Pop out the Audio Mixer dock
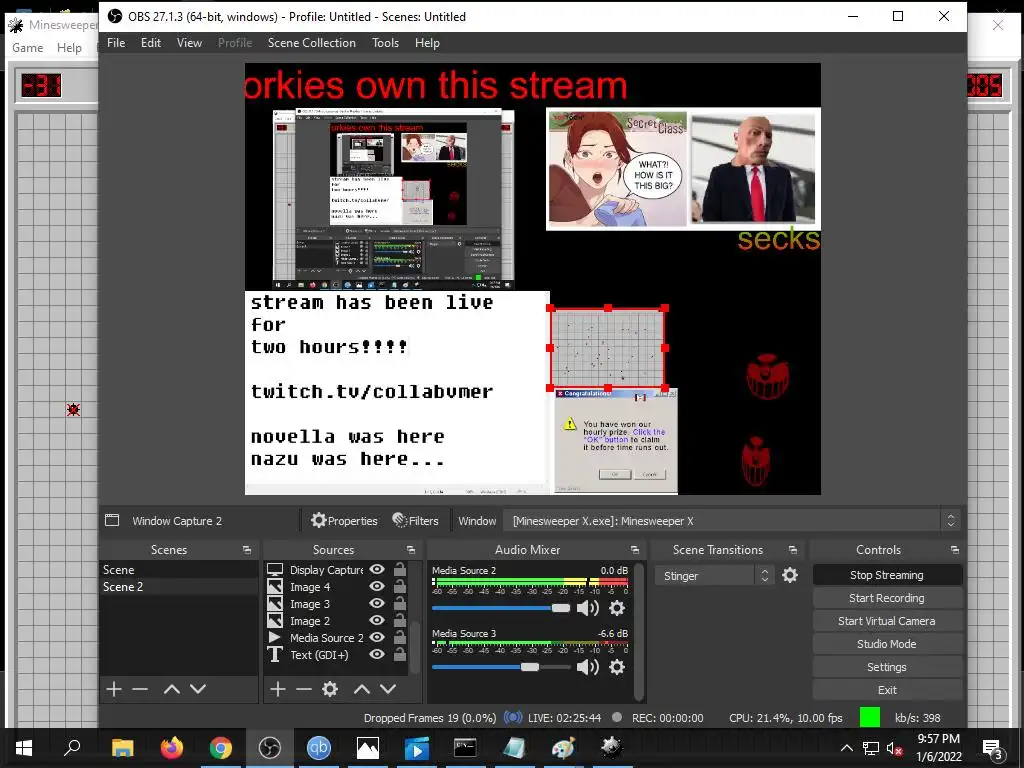 tap(635, 550)
